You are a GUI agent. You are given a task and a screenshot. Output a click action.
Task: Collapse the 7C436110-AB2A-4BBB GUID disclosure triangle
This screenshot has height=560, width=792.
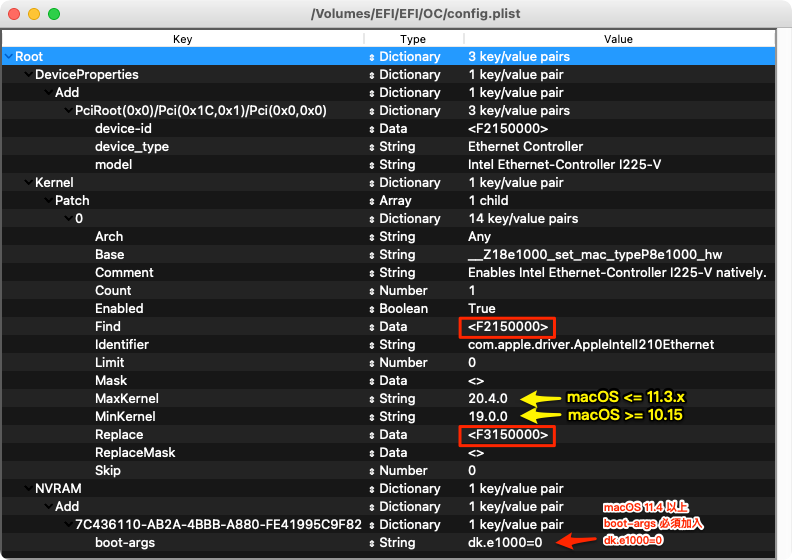click(68, 525)
